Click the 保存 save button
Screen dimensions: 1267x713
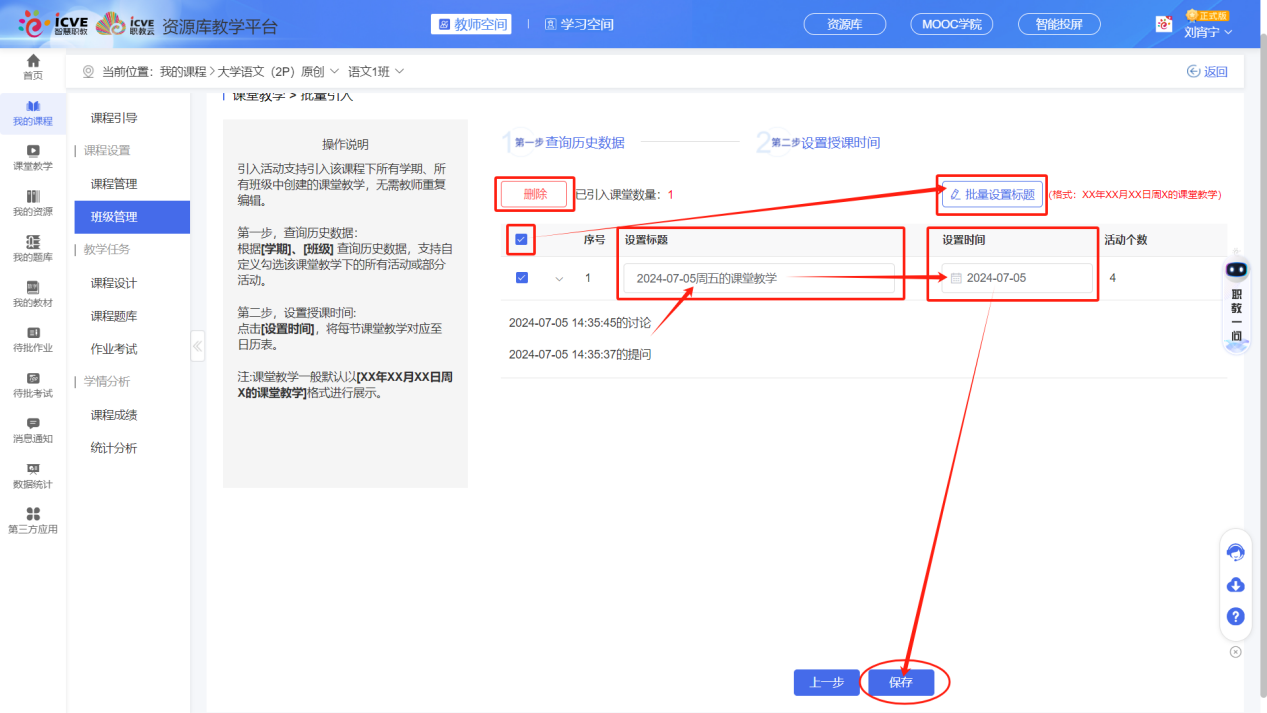tap(900, 682)
